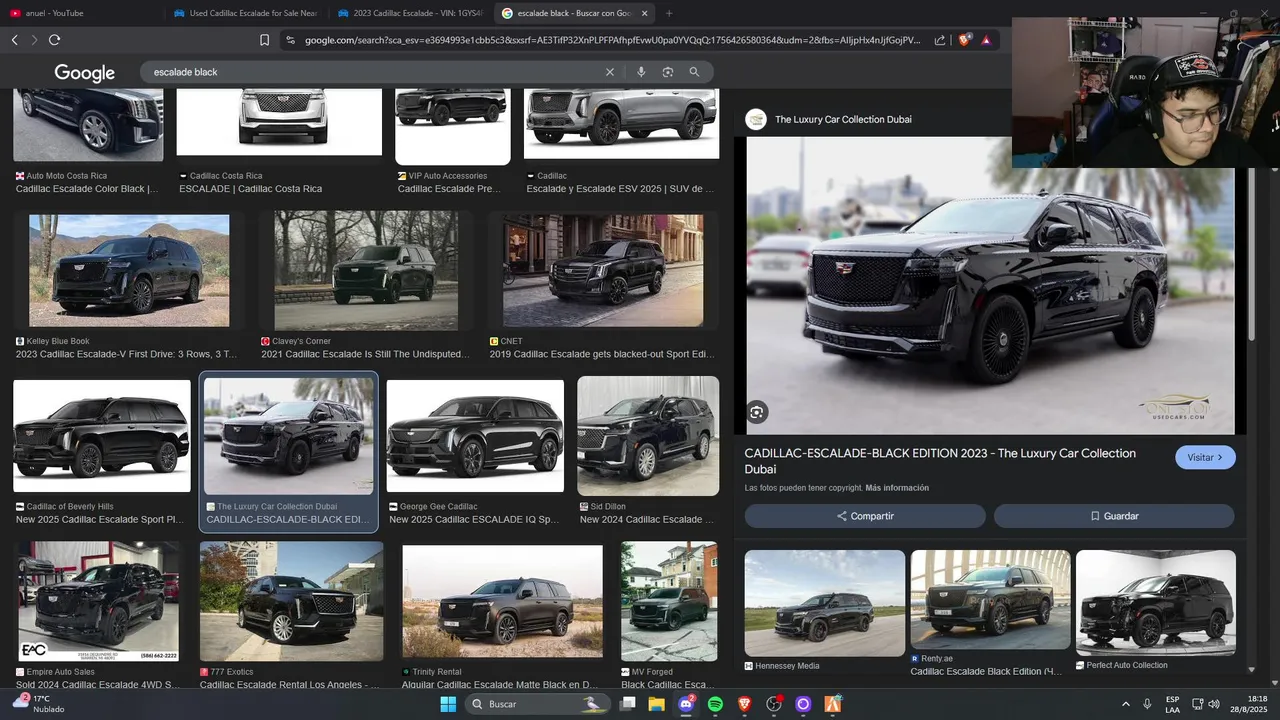The width and height of the screenshot is (1280, 720).
Task: Click the Guardar button
Action: [1114, 516]
